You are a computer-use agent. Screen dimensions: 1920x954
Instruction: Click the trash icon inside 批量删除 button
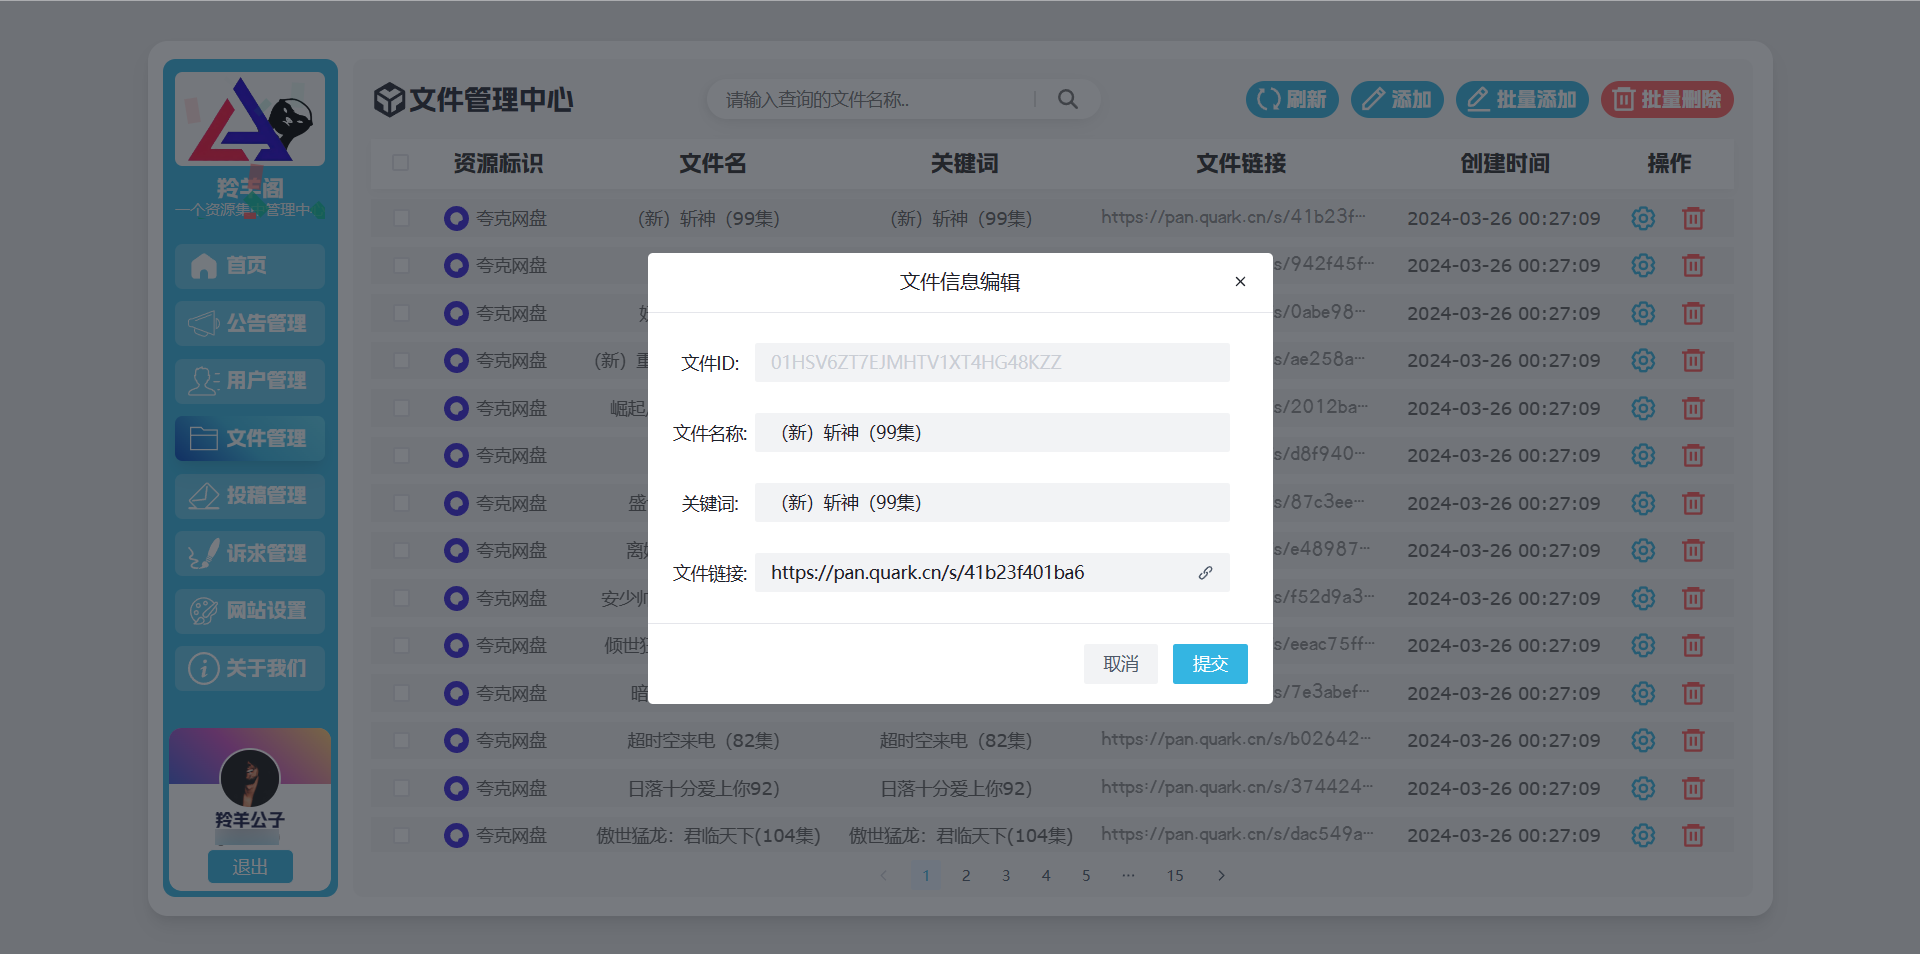pyautogui.click(x=1623, y=99)
